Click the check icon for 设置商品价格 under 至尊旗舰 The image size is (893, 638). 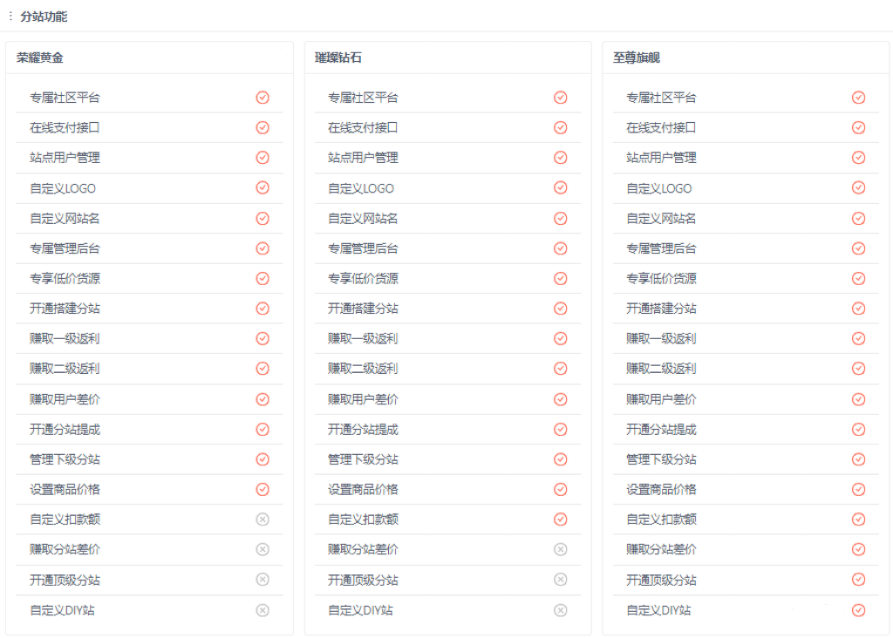click(x=858, y=489)
